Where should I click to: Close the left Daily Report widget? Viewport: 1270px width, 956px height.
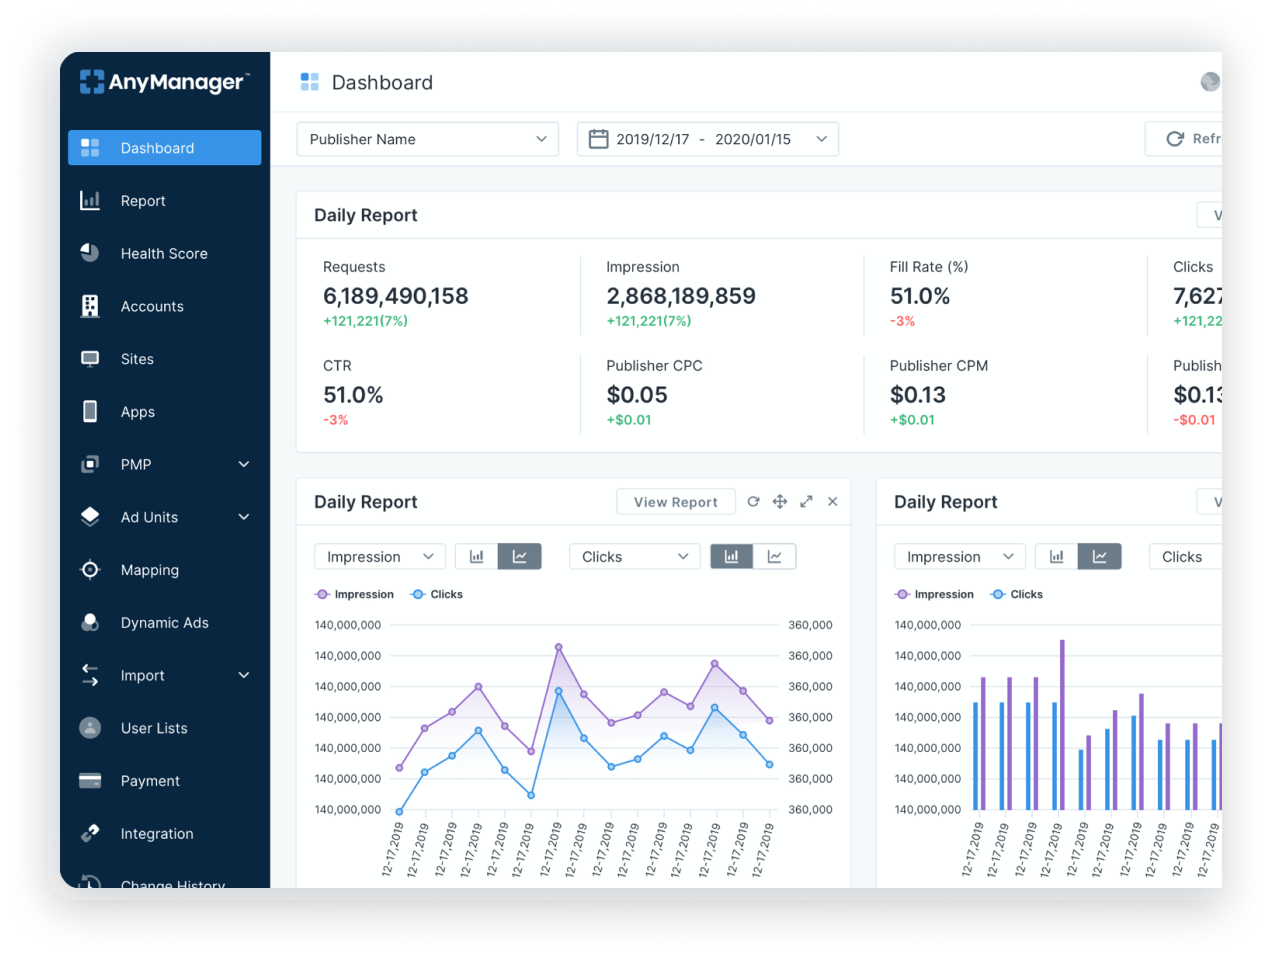point(832,501)
